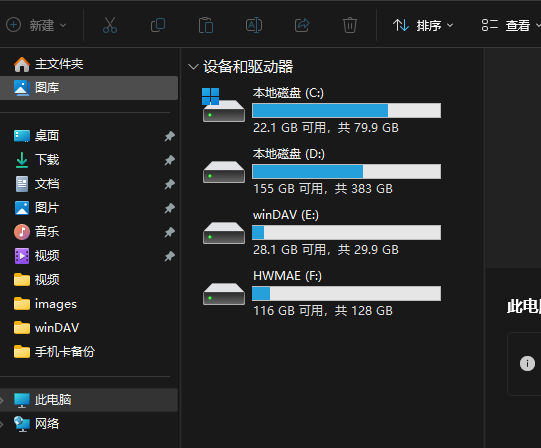The height and width of the screenshot is (448, 541).
Task: Click the HWMAE (F:) usage bar
Action: pyautogui.click(x=346, y=293)
